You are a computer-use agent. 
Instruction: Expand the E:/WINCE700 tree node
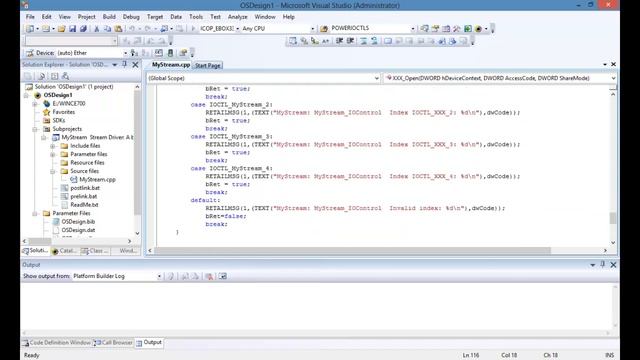(35, 104)
